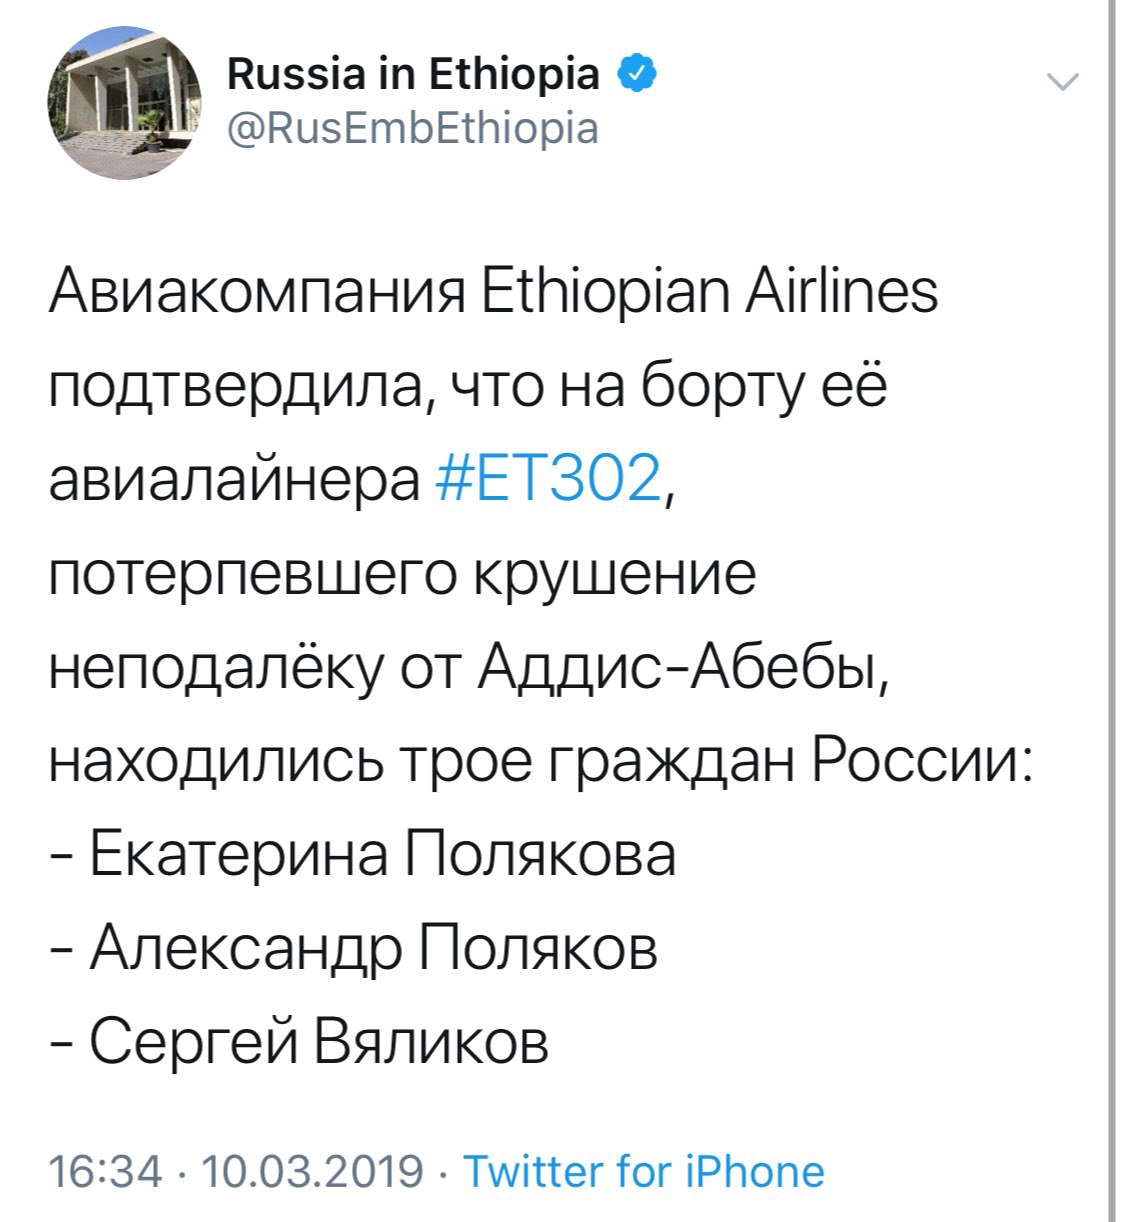
Task: Click the Russia in Ethiopia display name
Action: 413,73
